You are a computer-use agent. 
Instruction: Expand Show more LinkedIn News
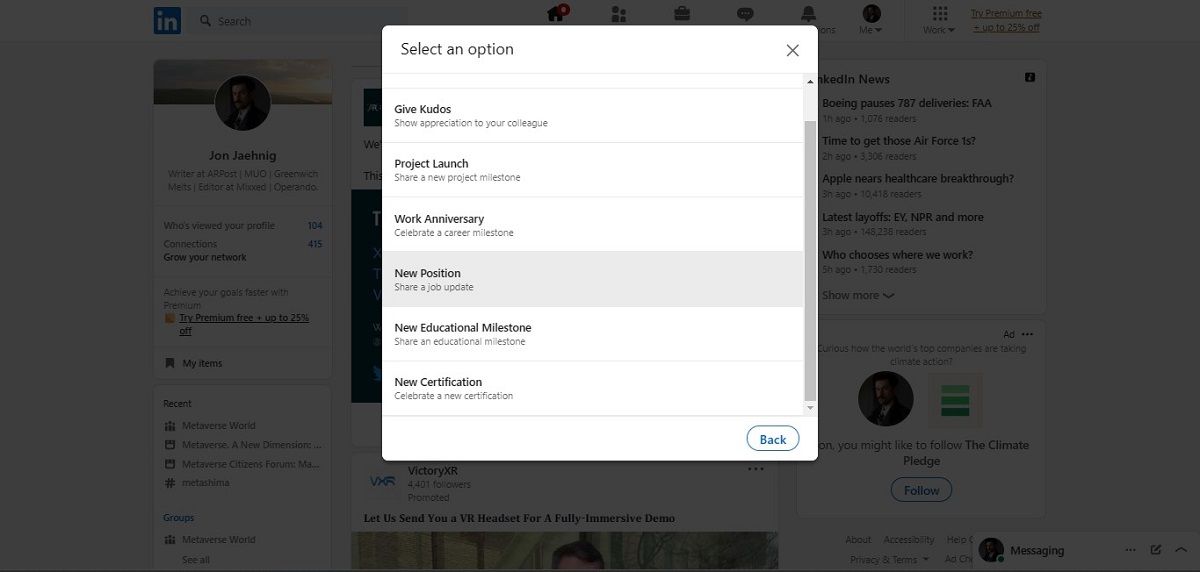pyautogui.click(x=857, y=296)
